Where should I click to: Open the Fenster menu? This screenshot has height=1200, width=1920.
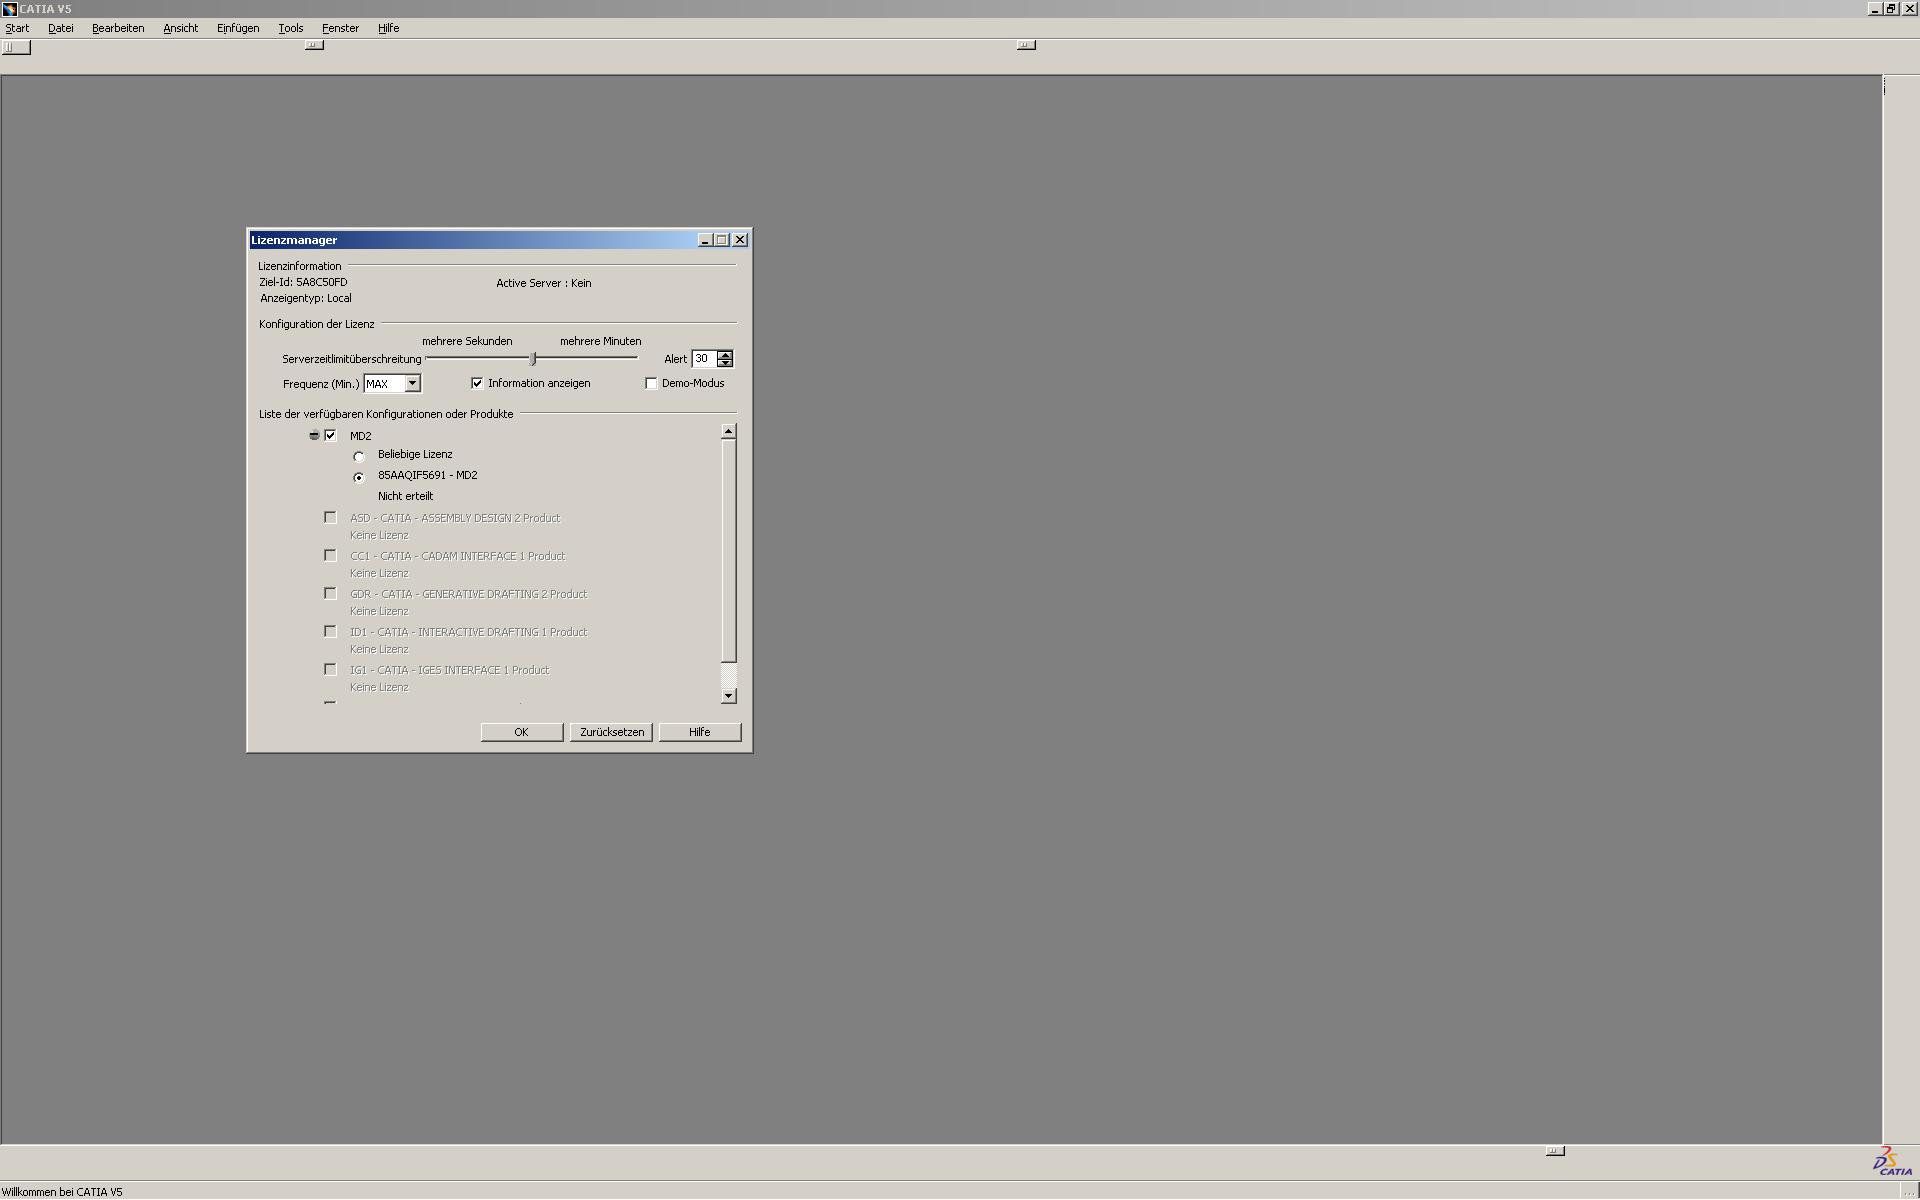pyautogui.click(x=340, y=28)
